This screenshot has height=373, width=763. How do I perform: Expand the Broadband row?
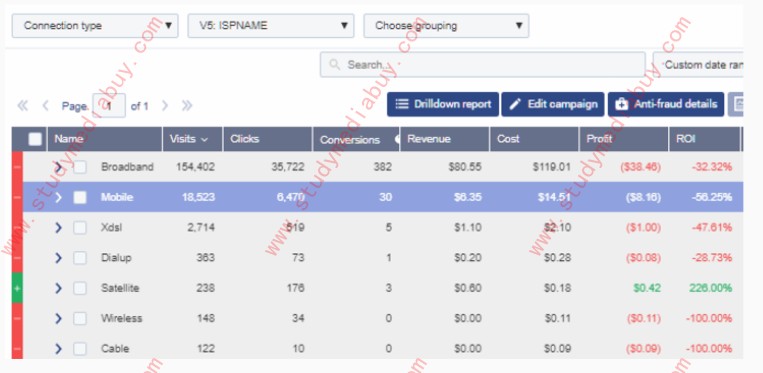[x=58, y=167]
